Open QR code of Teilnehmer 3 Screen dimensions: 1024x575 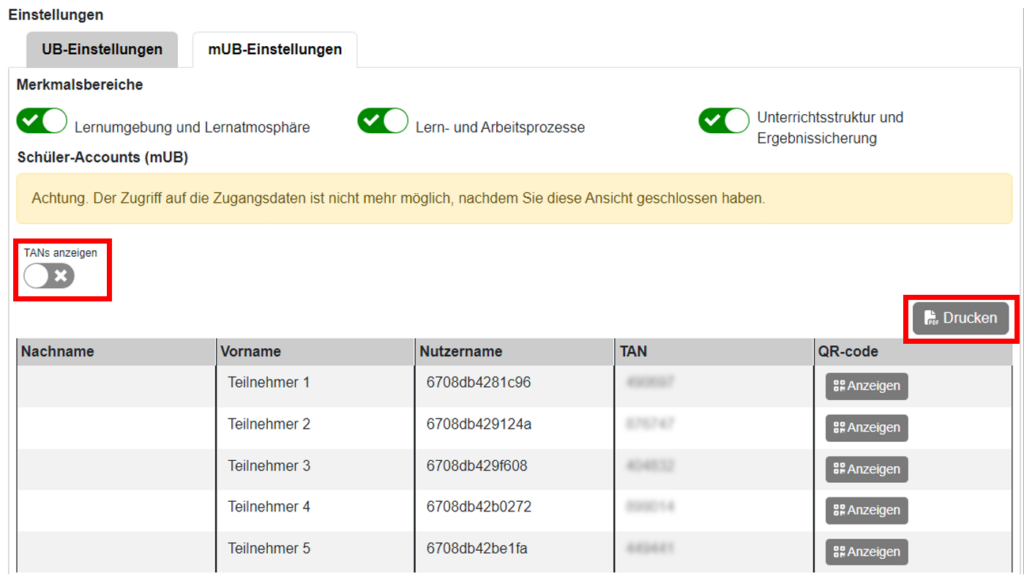866,469
